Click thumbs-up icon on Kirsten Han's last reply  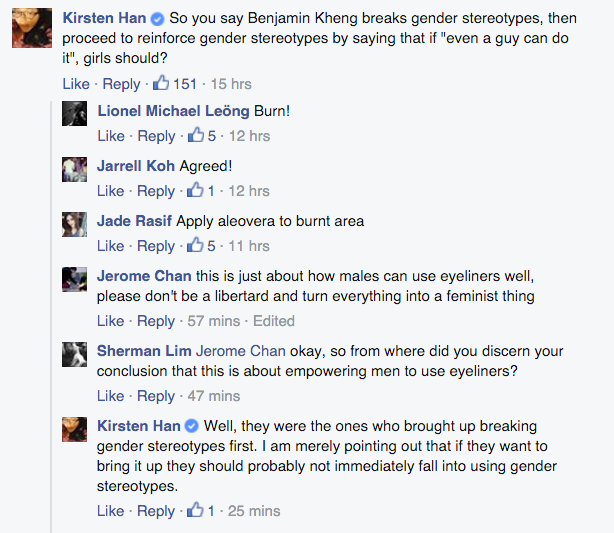point(195,511)
